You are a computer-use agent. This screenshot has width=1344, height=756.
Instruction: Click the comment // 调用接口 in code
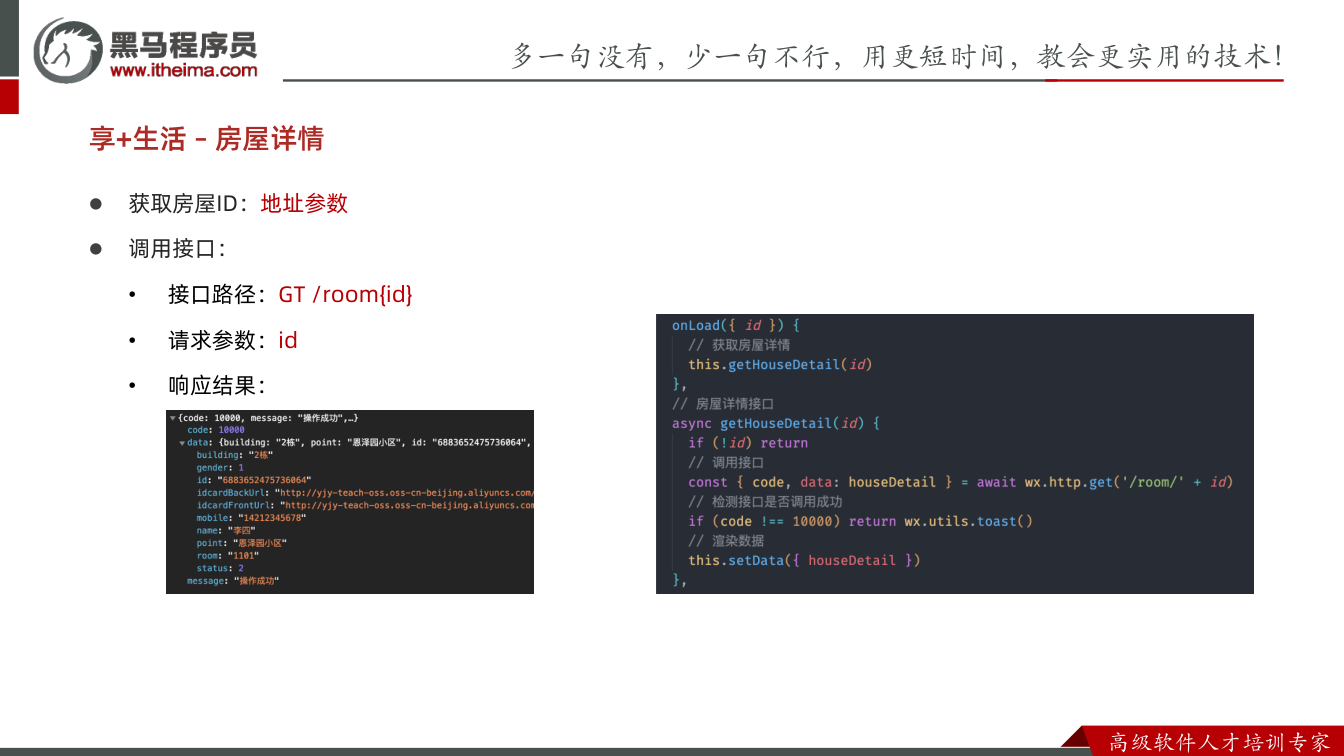[726, 463]
